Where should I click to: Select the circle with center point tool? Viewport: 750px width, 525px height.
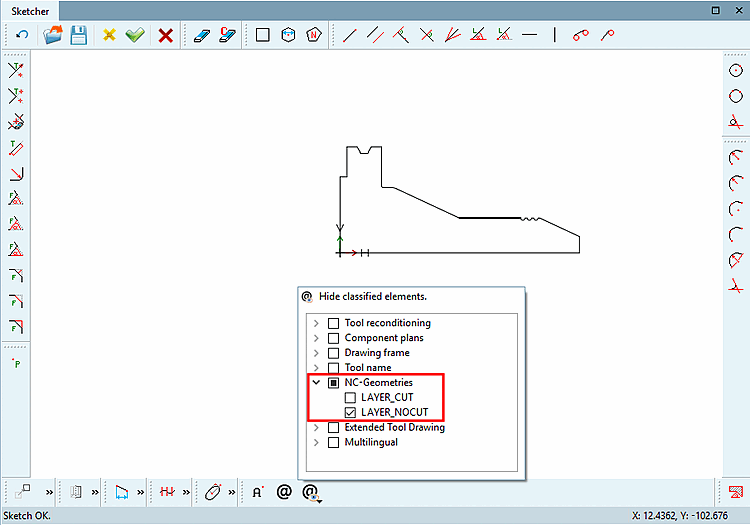[x=736, y=71]
